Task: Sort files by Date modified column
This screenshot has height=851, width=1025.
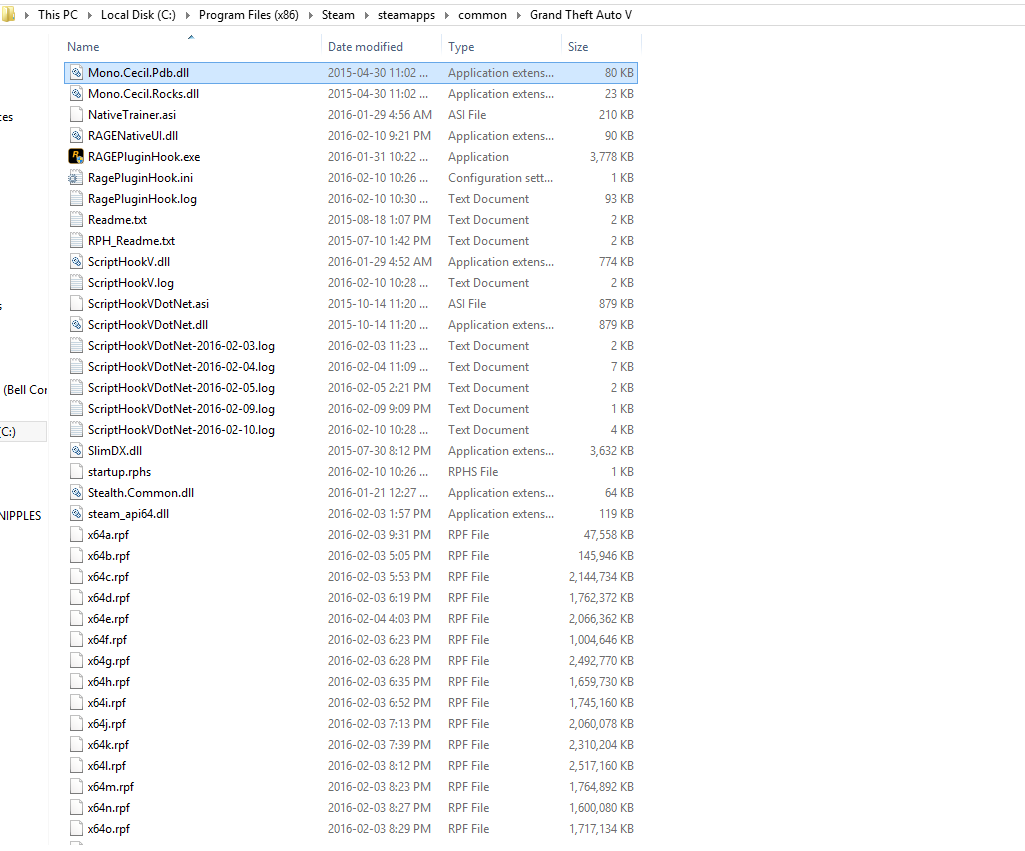Action: pos(365,46)
